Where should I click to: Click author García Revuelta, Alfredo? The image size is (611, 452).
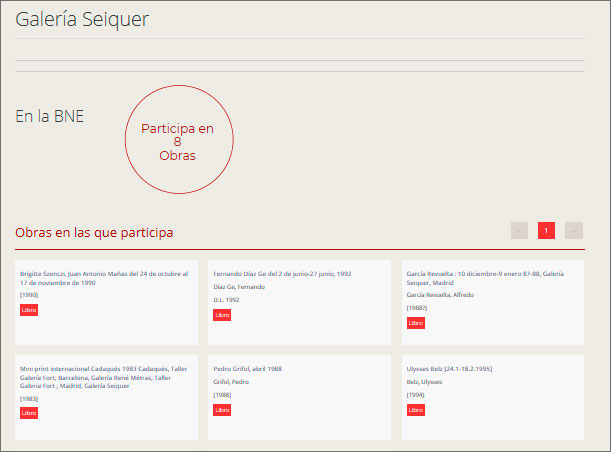coord(440,295)
